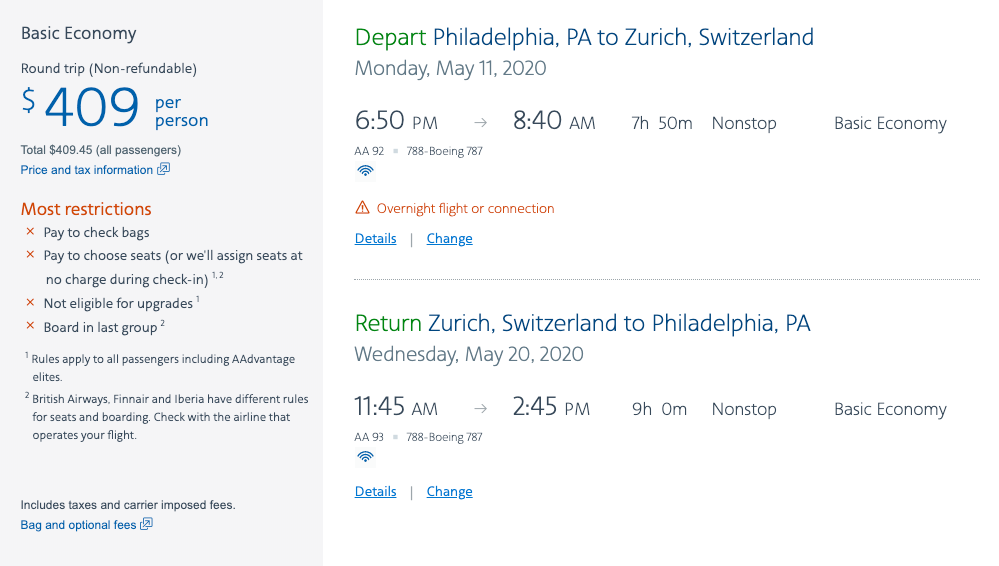View Details for the return flight
999x566 pixels.
pyautogui.click(x=375, y=492)
